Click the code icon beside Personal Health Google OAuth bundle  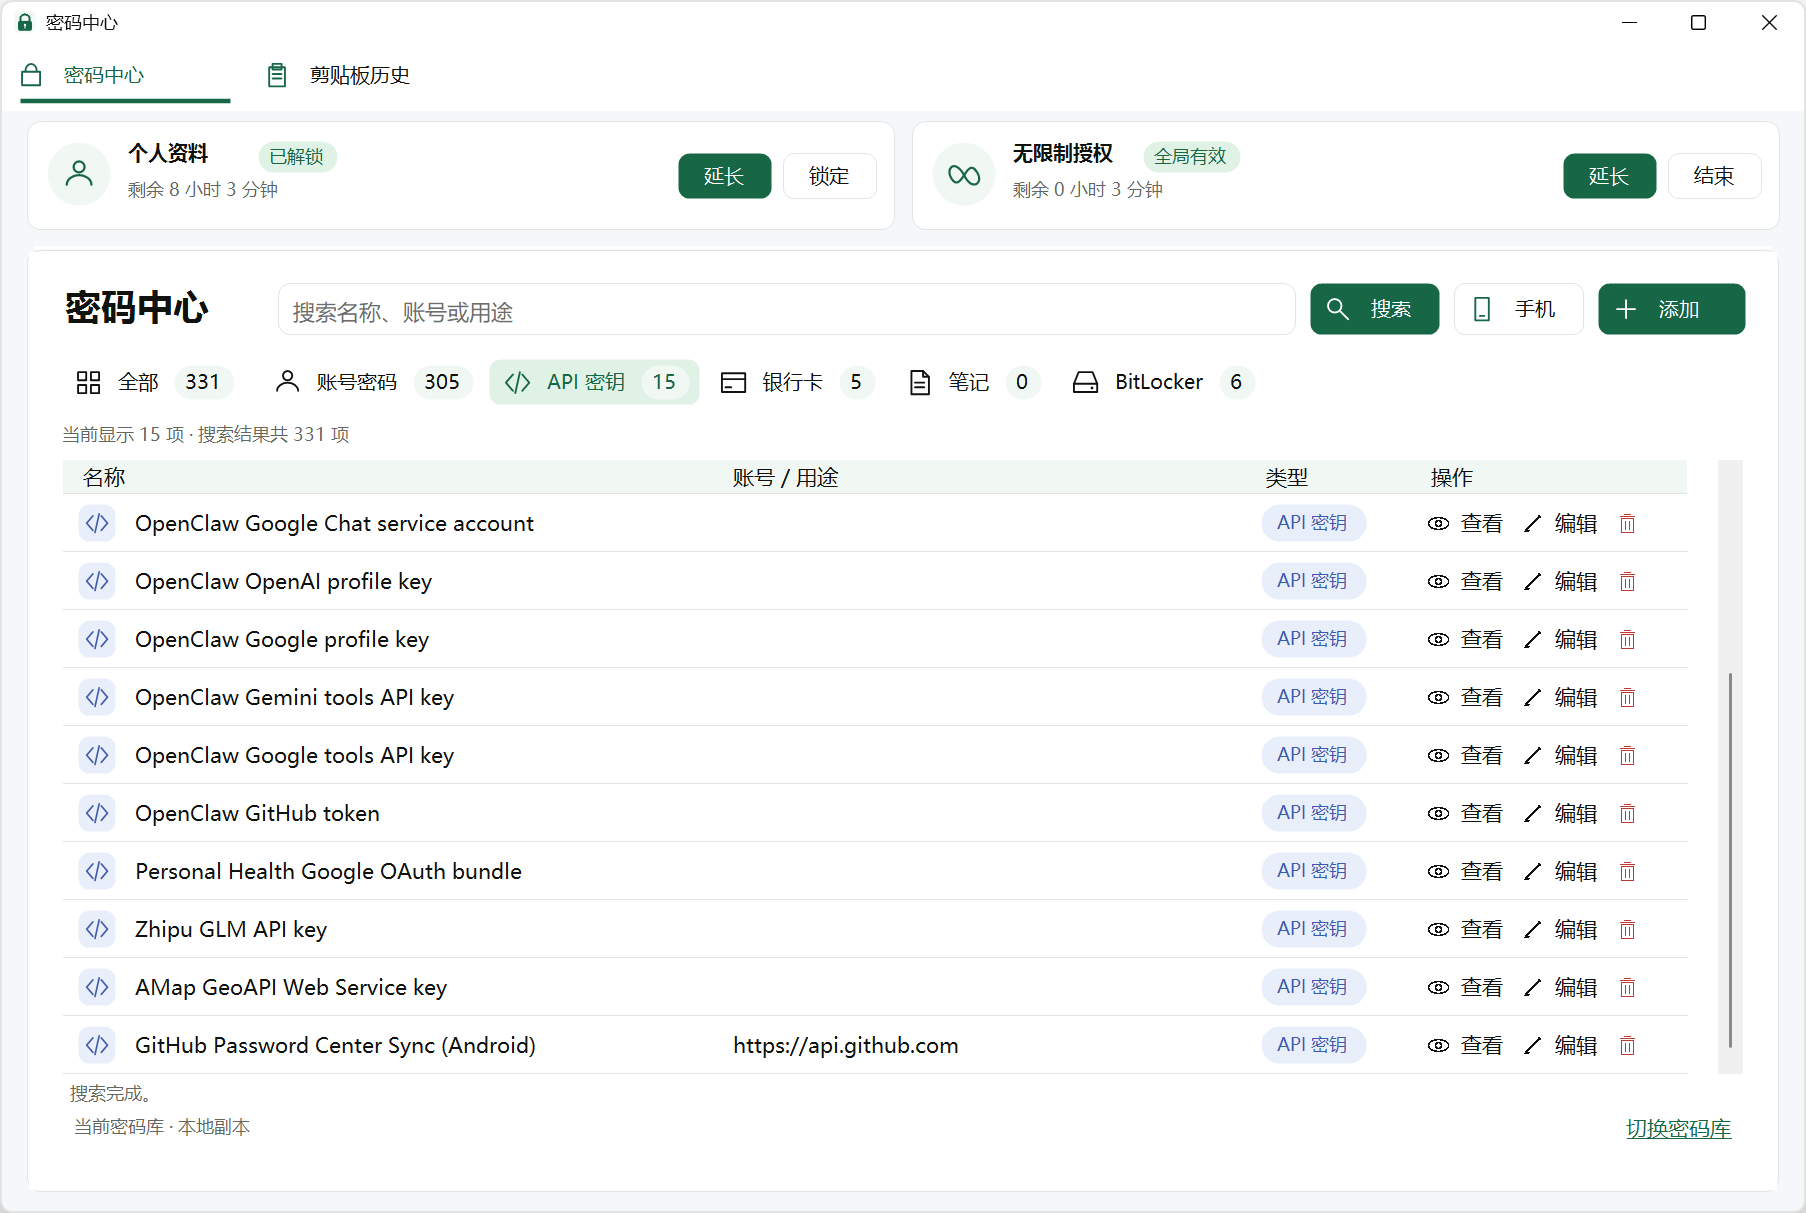pos(97,871)
